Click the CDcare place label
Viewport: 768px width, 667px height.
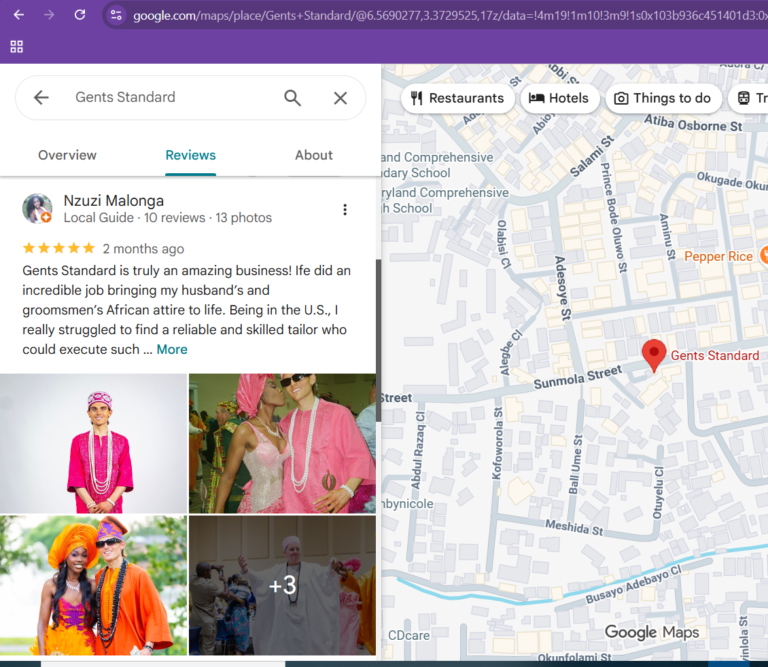pos(408,635)
